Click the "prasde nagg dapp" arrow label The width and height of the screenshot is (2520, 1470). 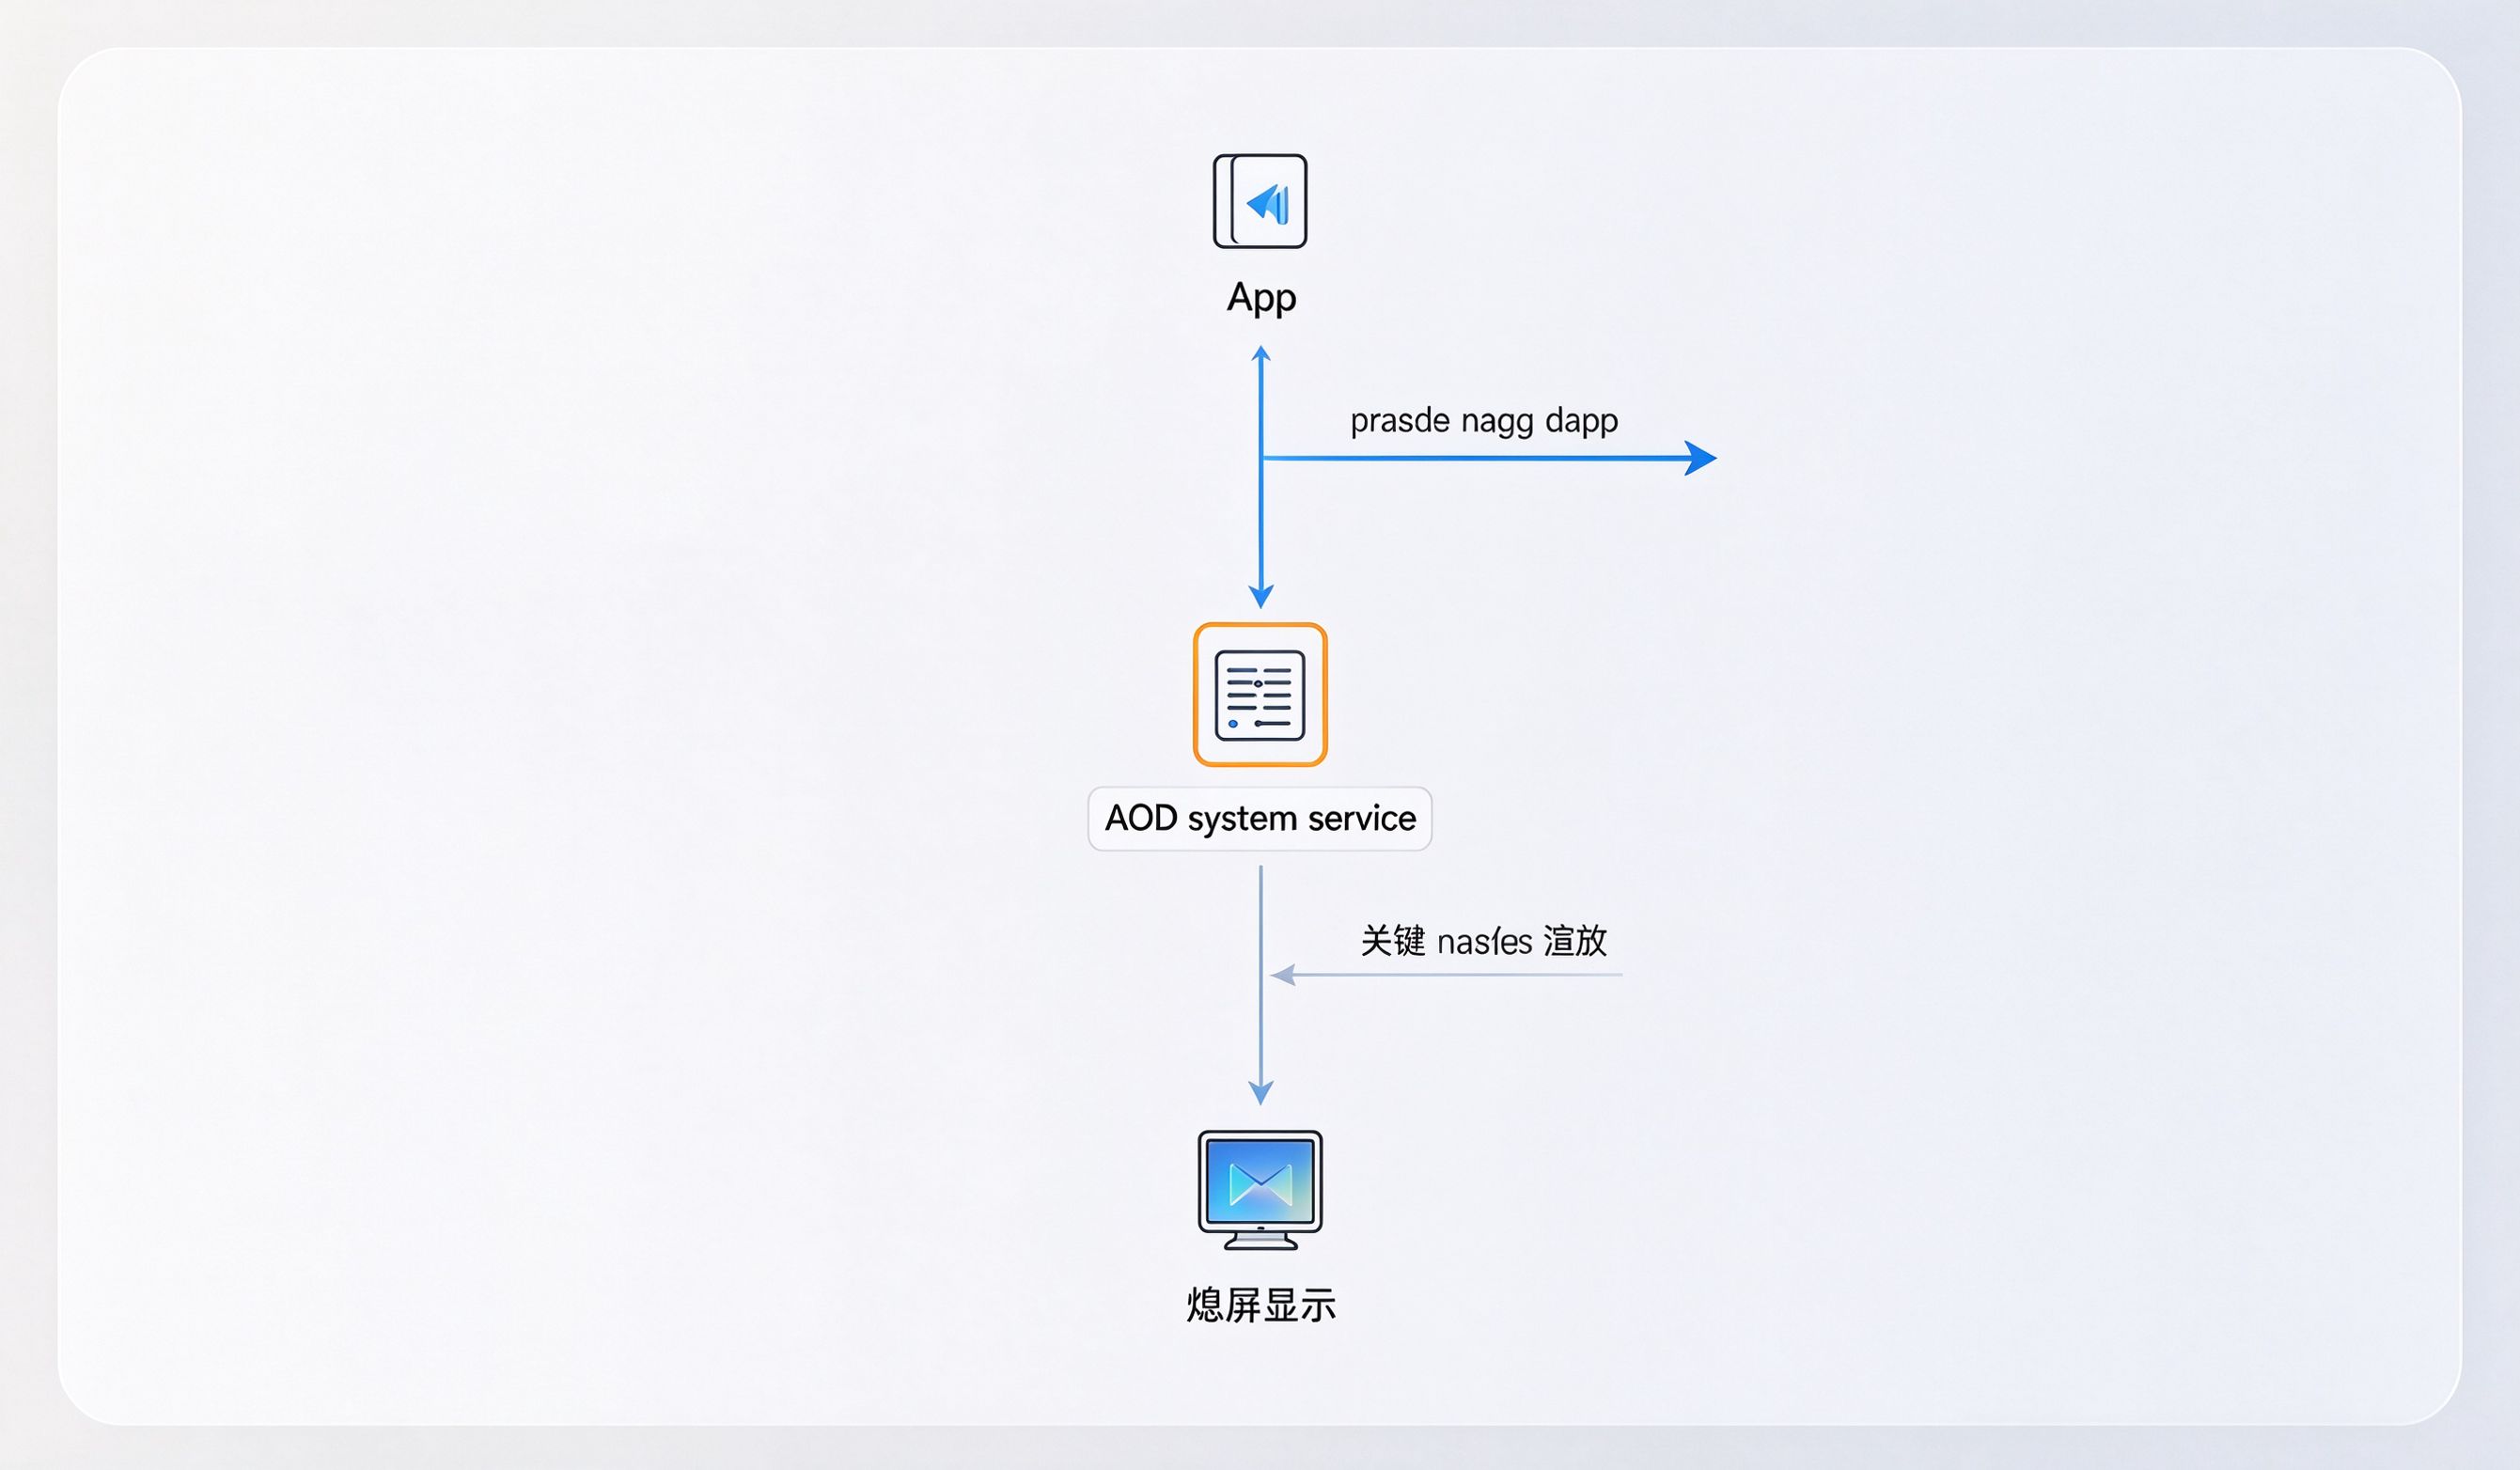pos(1484,421)
